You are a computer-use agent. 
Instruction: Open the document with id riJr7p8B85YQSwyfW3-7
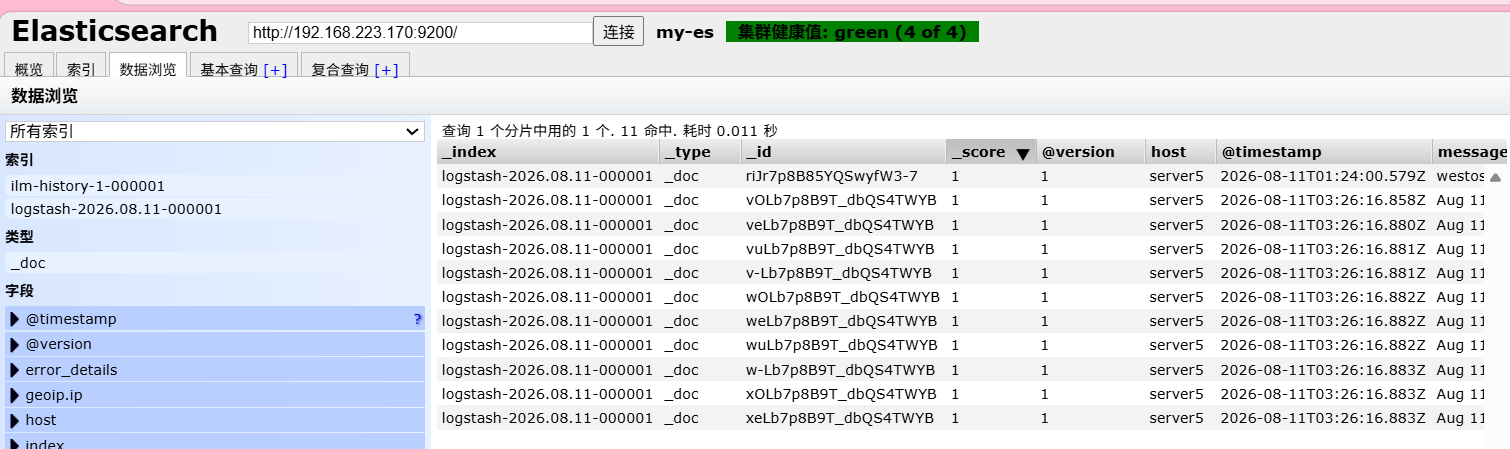point(832,176)
